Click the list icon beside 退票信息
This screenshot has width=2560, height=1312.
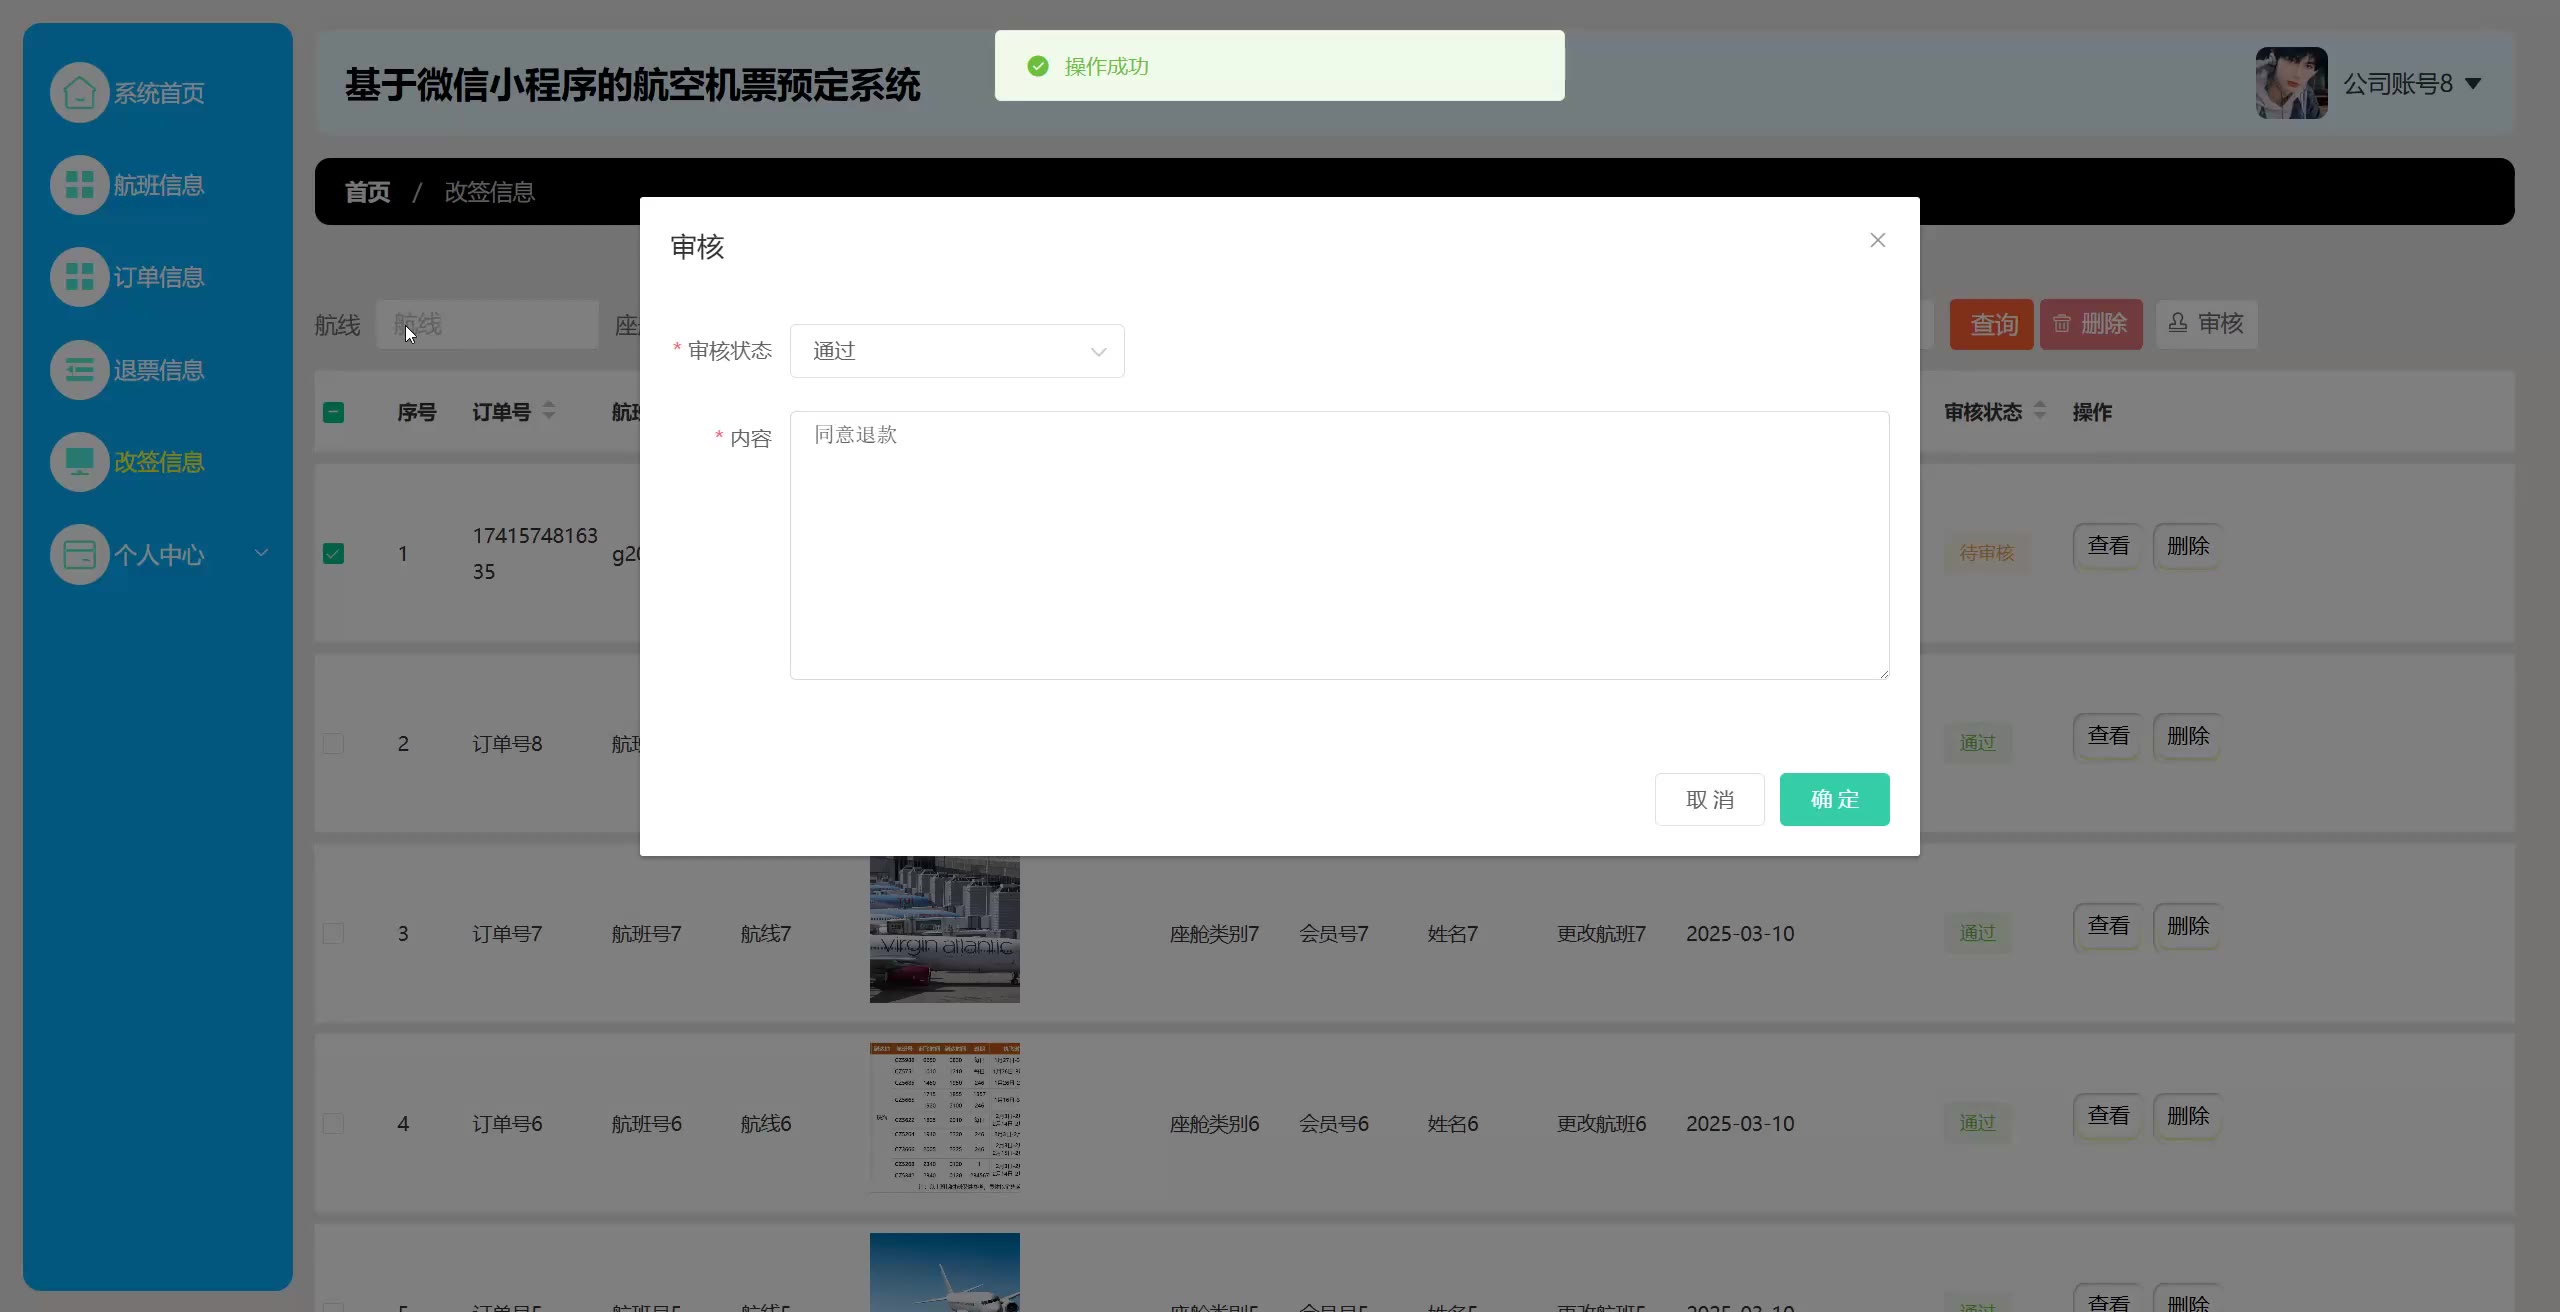[79, 370]
